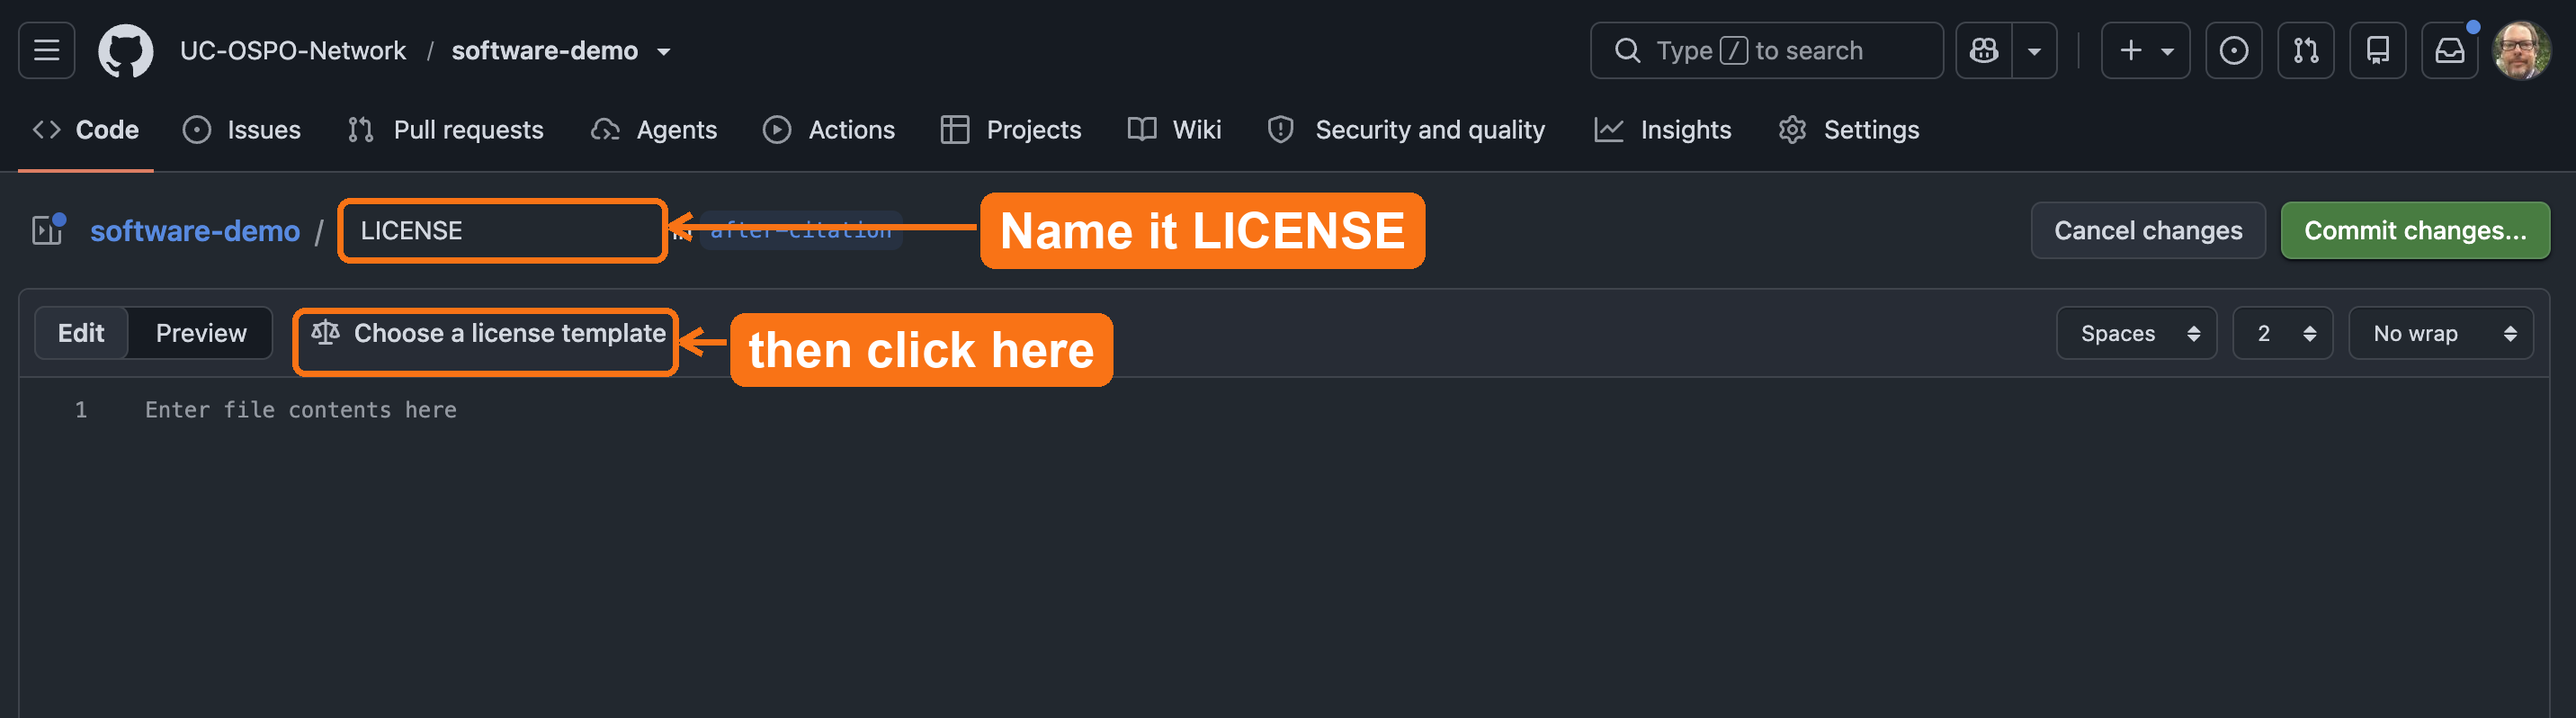This screenshot has height=718, width=2576.
Task: Open the user profile avatar menu
Action: pyautogui.click(x=2522, y=50)
